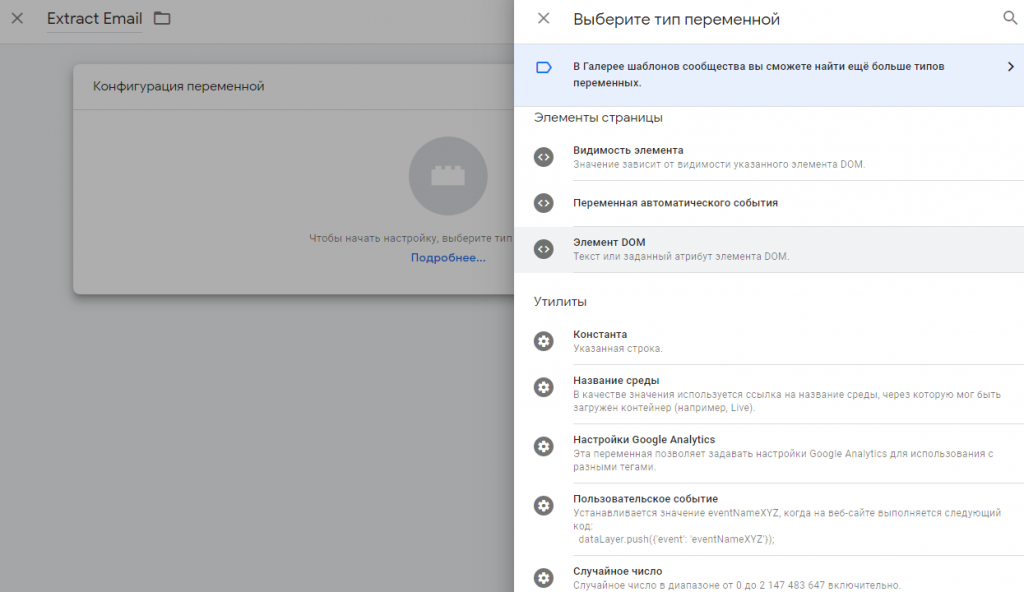Click the Настройки Google Analytics gear icon
1024x592 pixels.
pyautogui.click(x=543, y=446)
